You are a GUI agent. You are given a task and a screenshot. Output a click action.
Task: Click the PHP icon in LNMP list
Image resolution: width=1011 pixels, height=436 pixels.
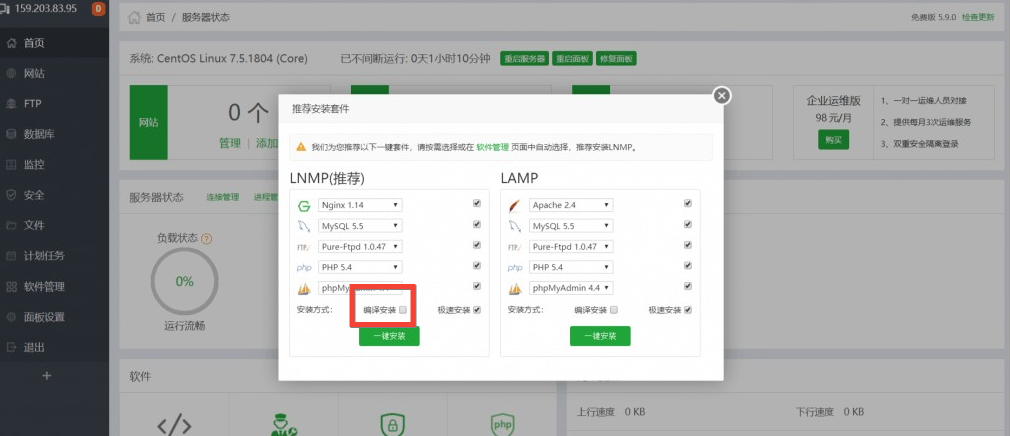click(x=305, y=268)
